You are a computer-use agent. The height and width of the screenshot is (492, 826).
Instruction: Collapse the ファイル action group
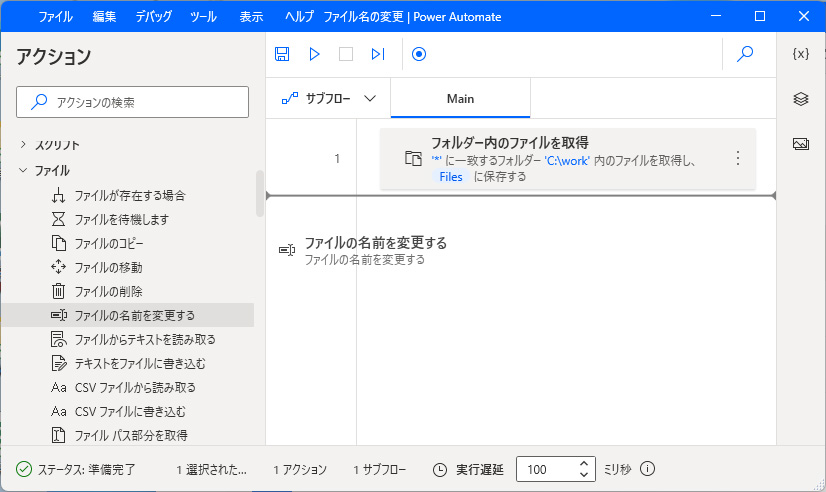point(23,170)
